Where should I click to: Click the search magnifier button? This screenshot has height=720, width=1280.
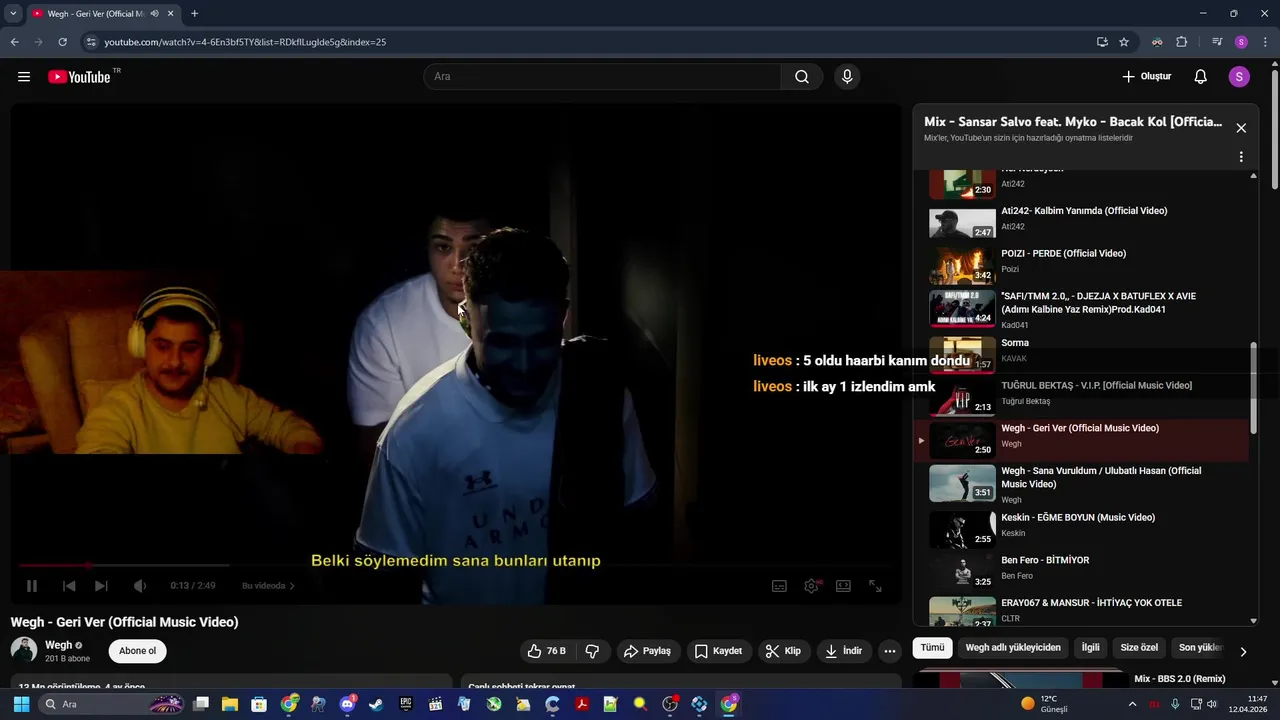802,77
